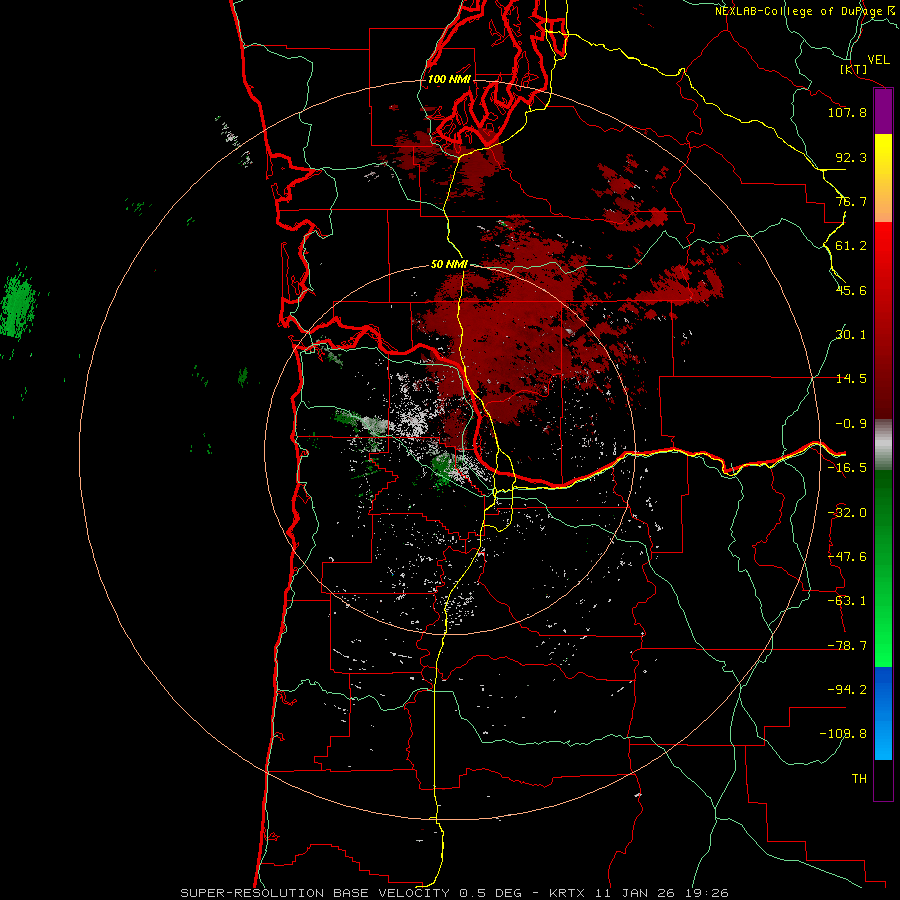This screenshot has height=900, width=900.
Task: Click the -32.0 velocity scale value
Action: (847, 513)
